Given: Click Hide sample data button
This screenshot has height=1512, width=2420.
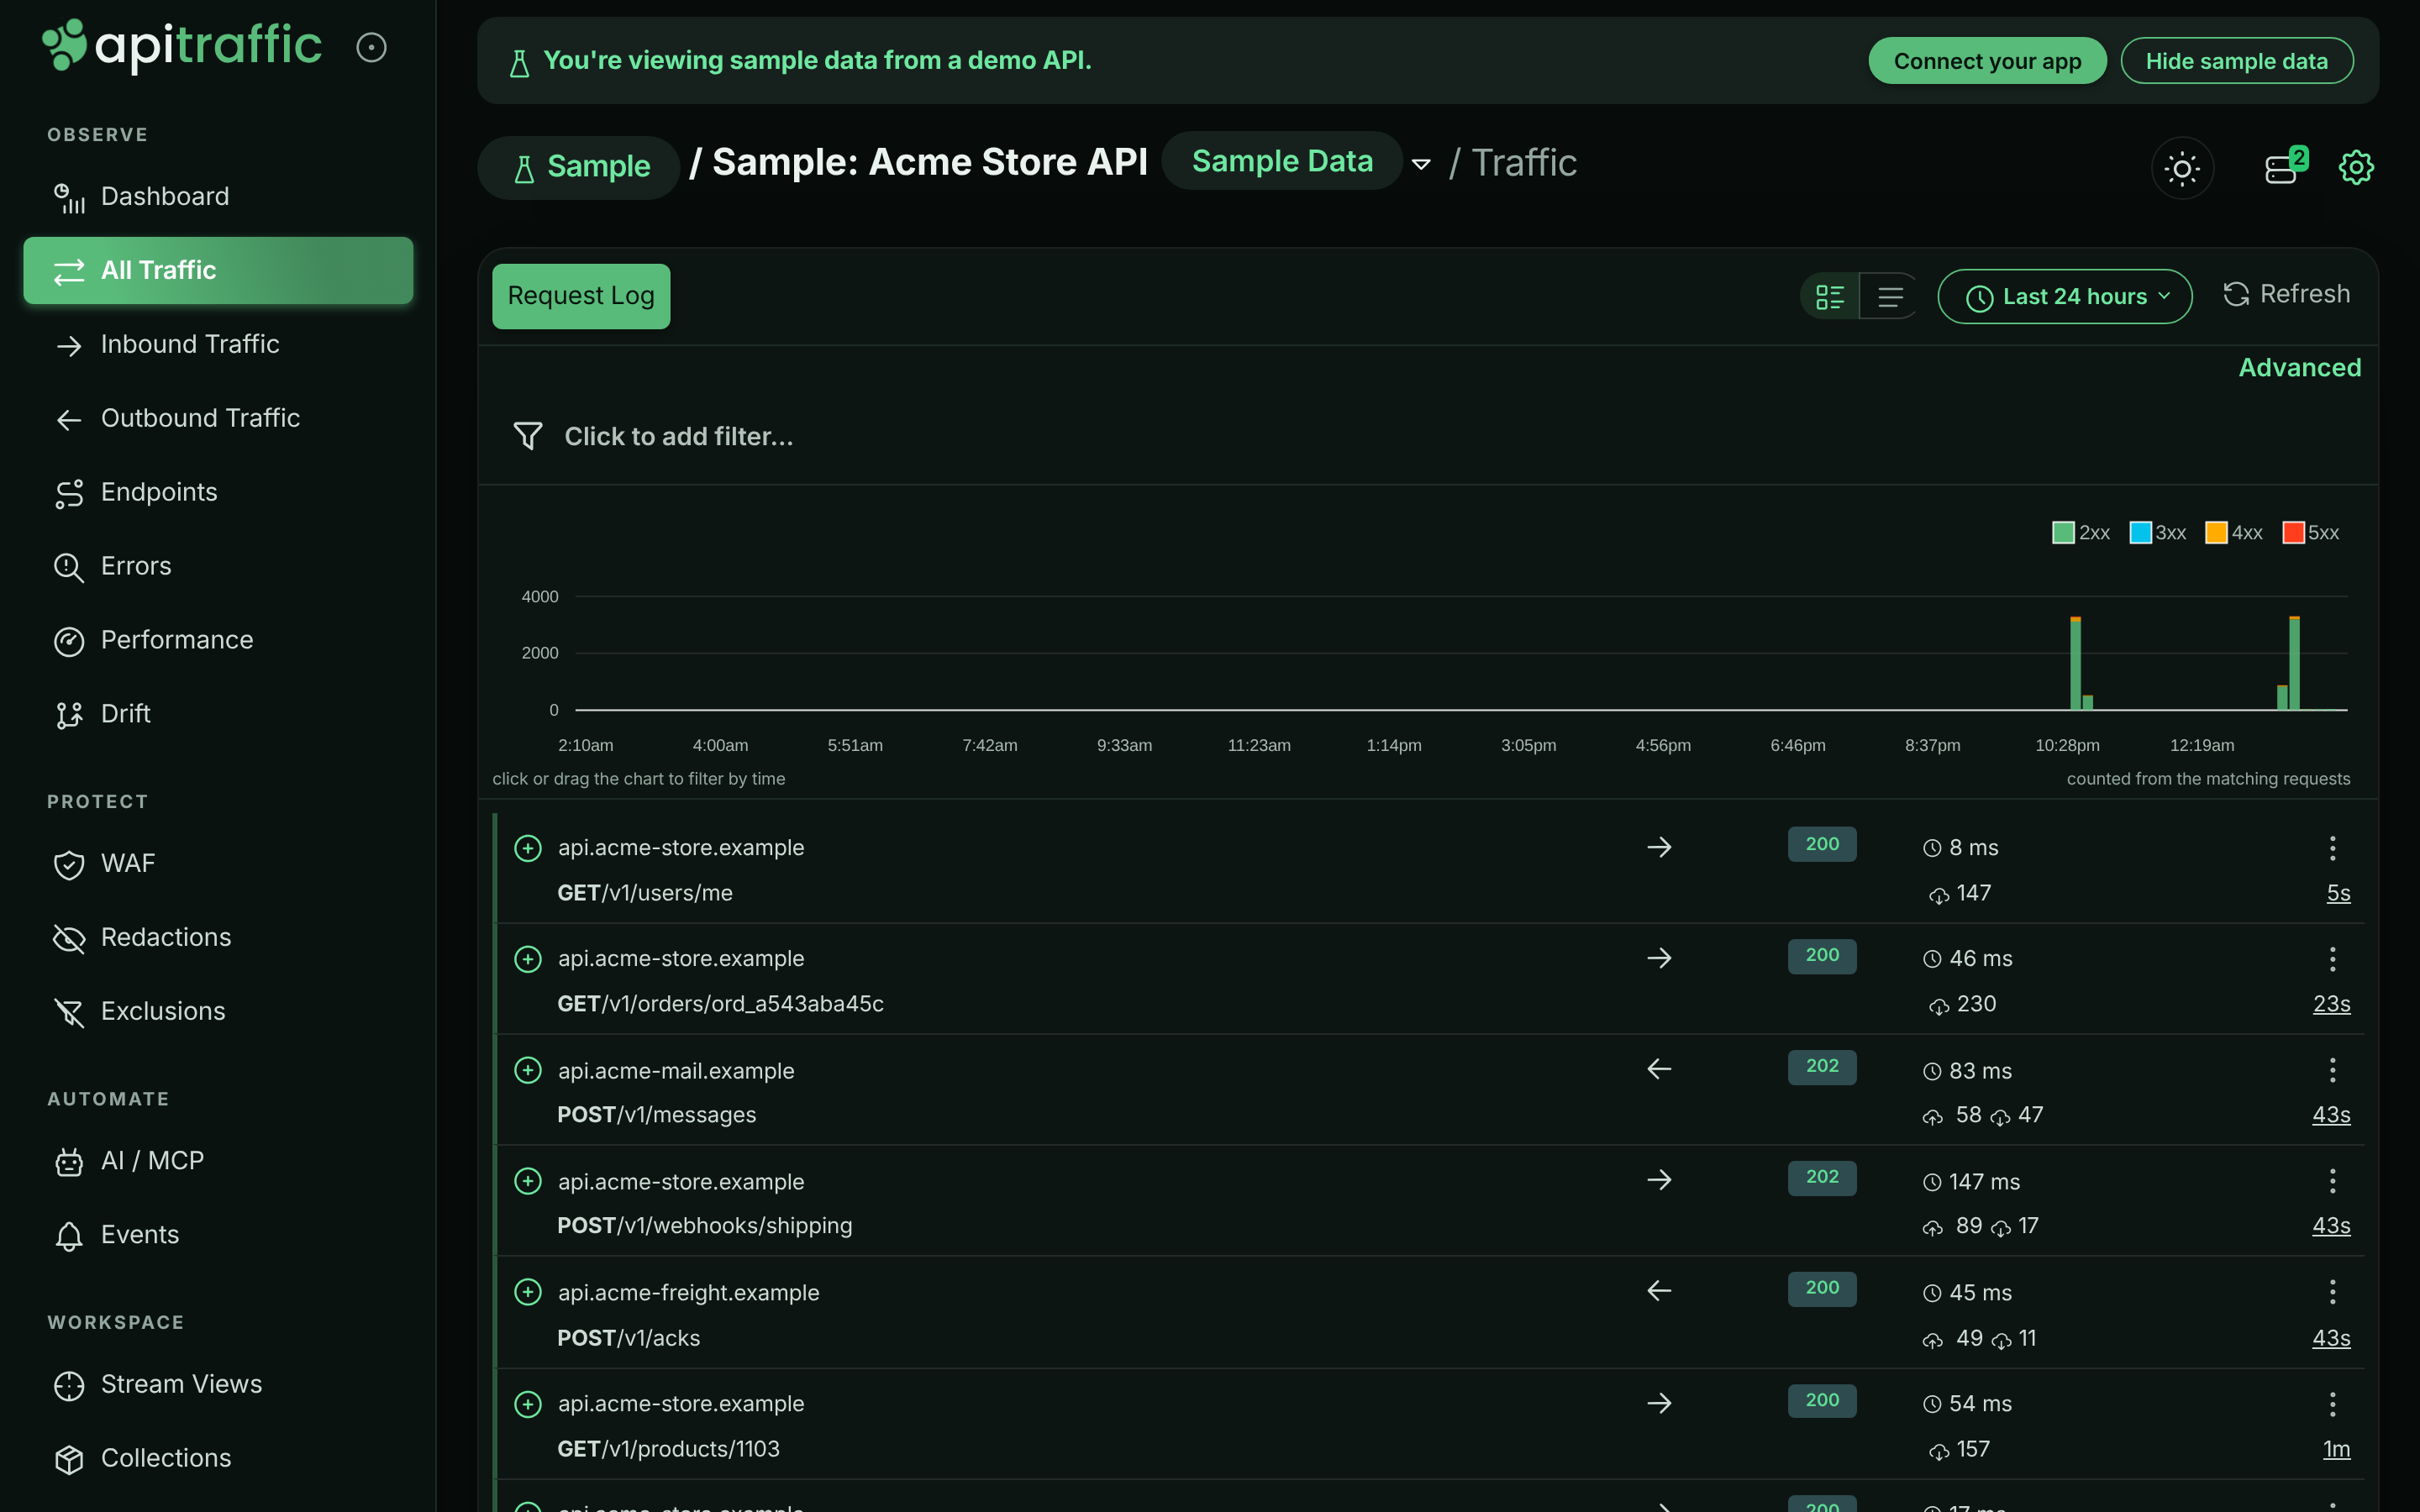Looking at the screenshot, I should click(x=2236, y=61).
